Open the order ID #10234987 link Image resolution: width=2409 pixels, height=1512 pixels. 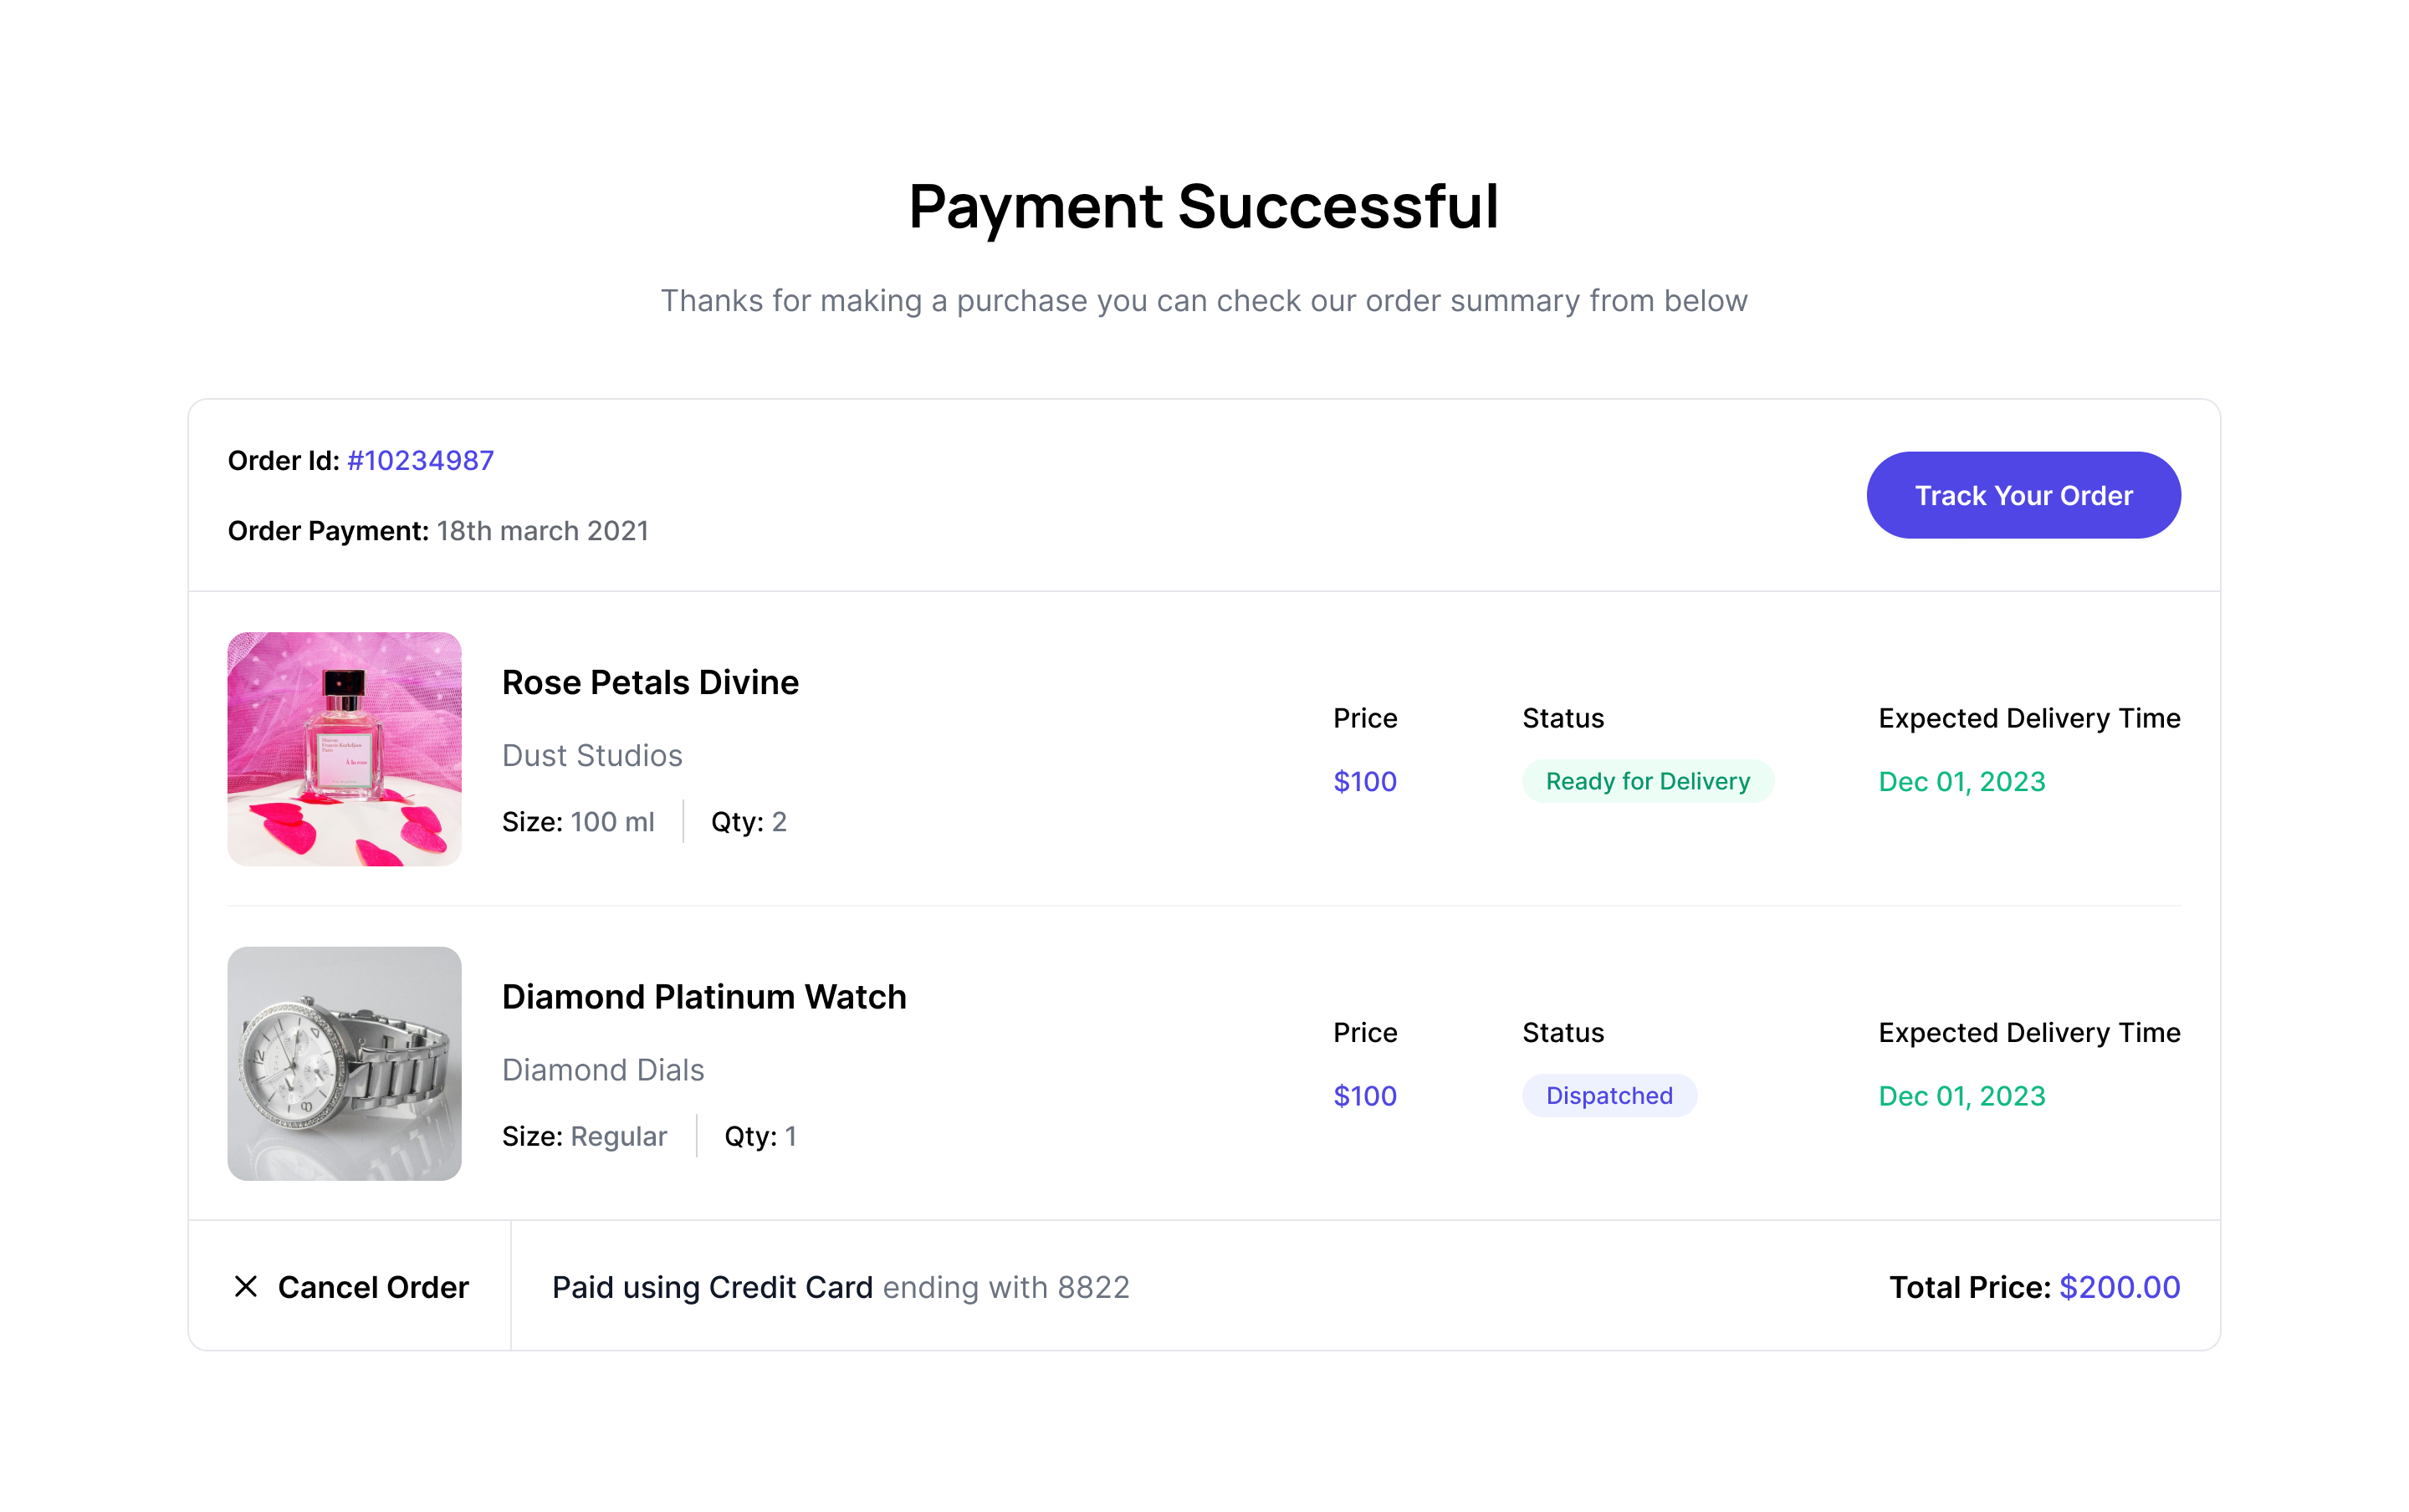[x=420, y=460]
